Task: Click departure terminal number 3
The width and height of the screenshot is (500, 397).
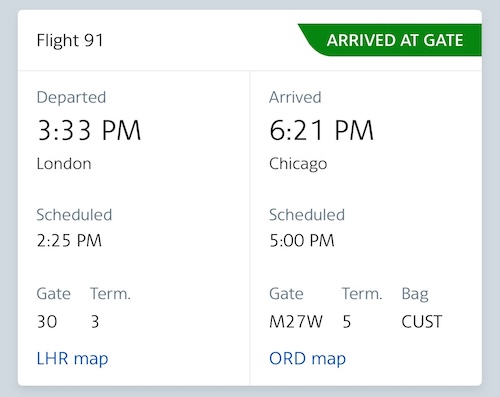Action: pos(95,322)
